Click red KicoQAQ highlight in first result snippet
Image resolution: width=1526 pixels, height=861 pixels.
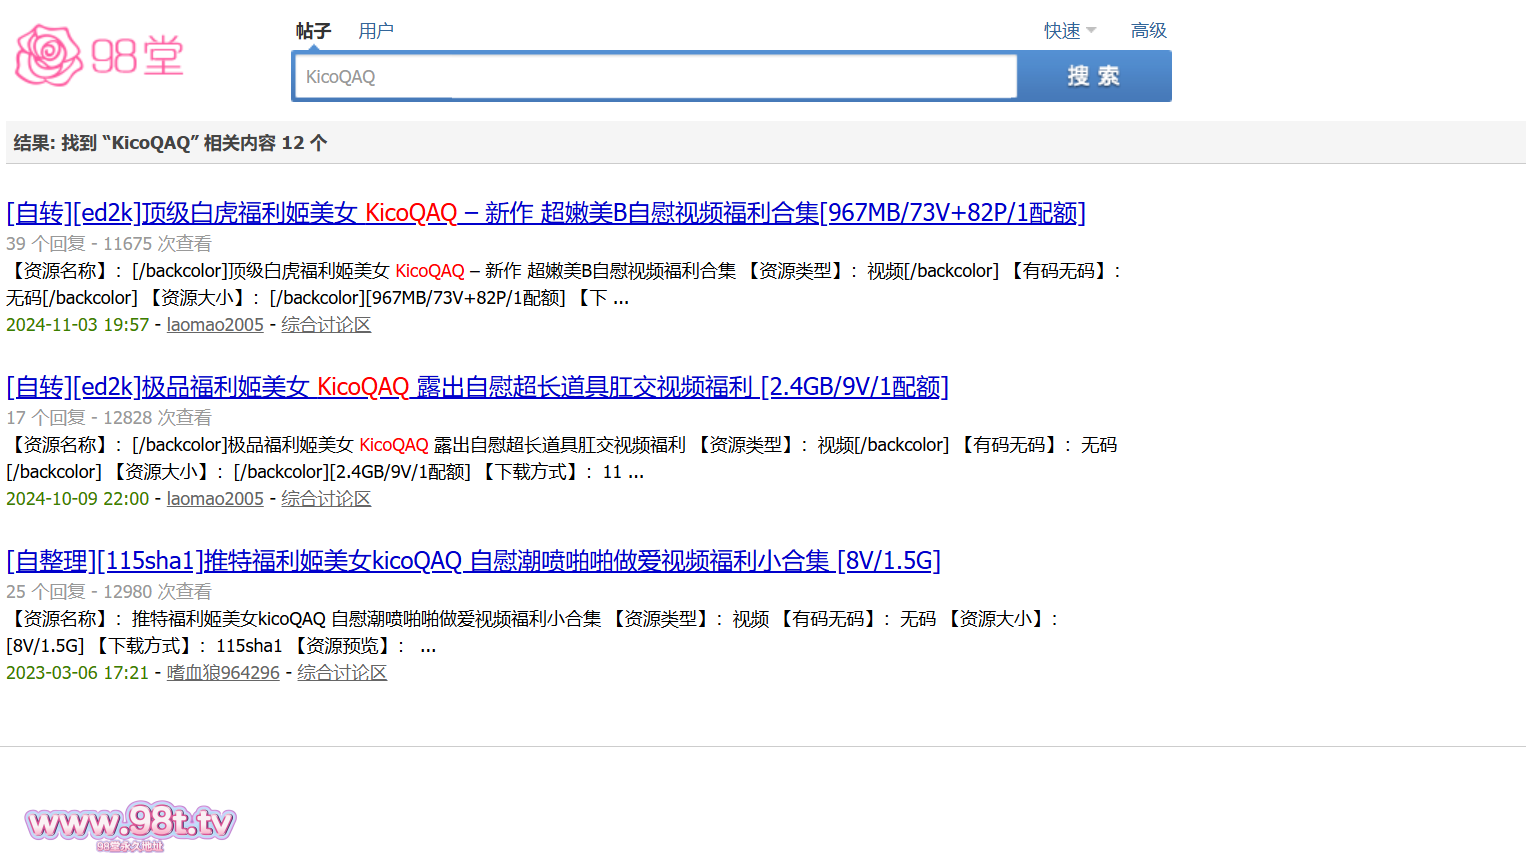click(x=430, y=271)
